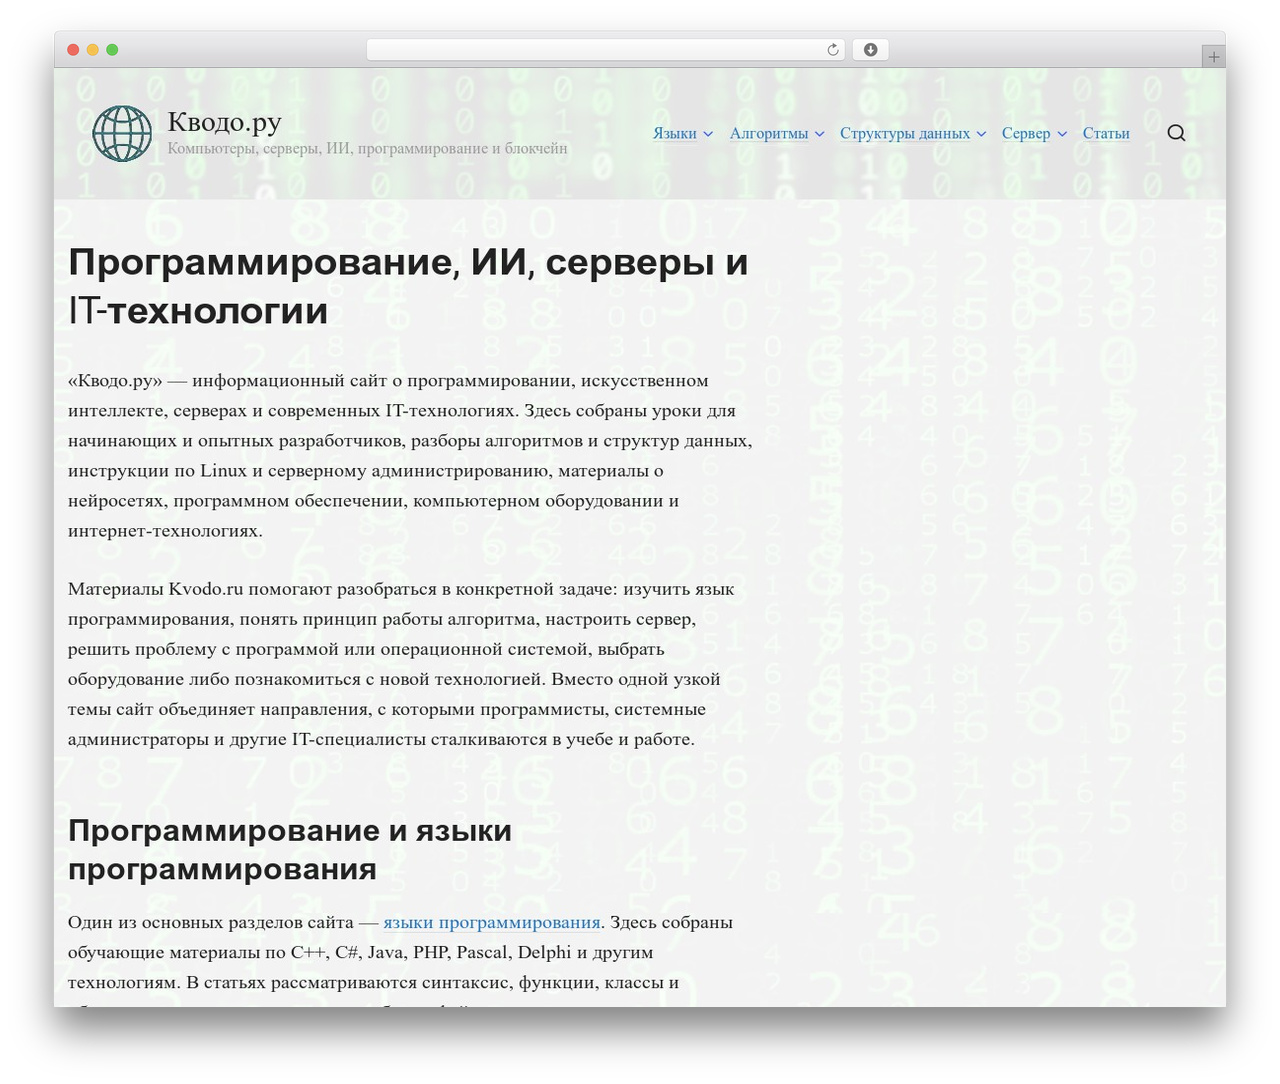Click the heading Программирование, ИИ, серверы и IT-технологии
Image resolution: width=1280 pixels, height=1084 pixels.
pyautogui.click(x=409, y=286)
